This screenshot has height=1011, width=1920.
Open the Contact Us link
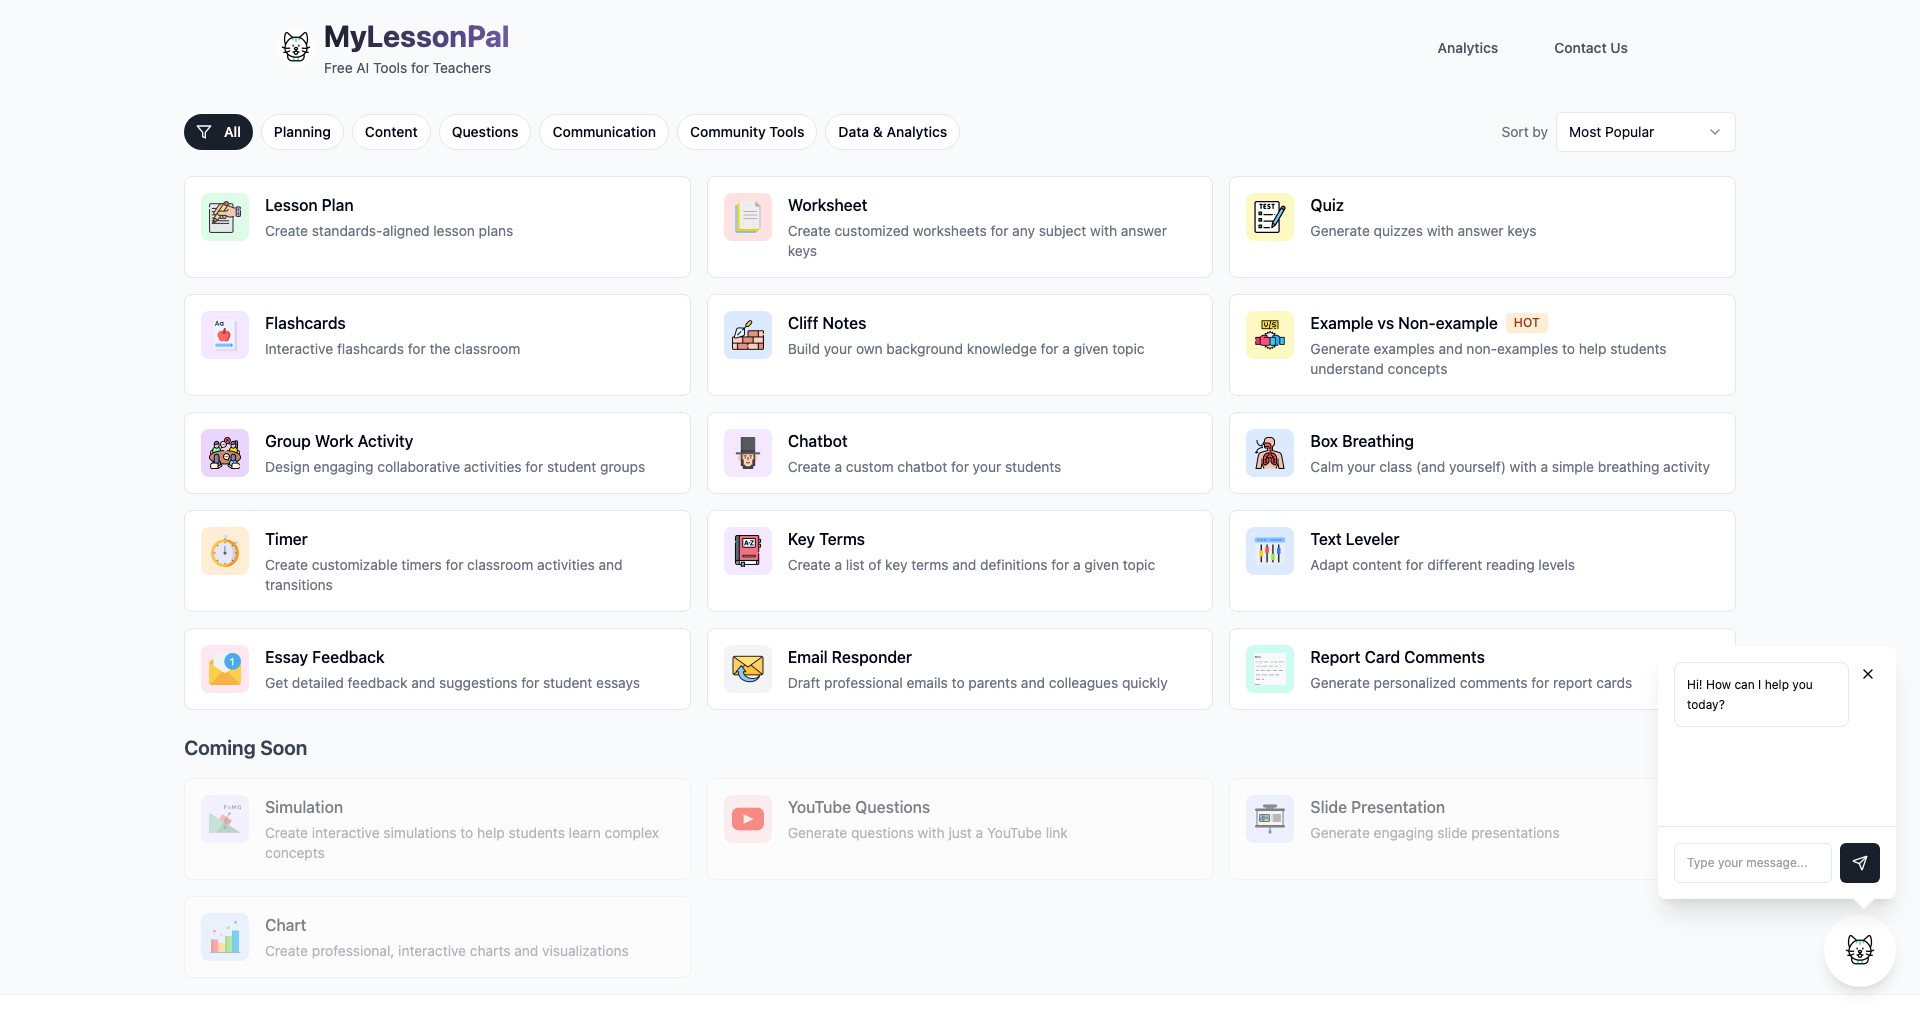pos(1590,48)
